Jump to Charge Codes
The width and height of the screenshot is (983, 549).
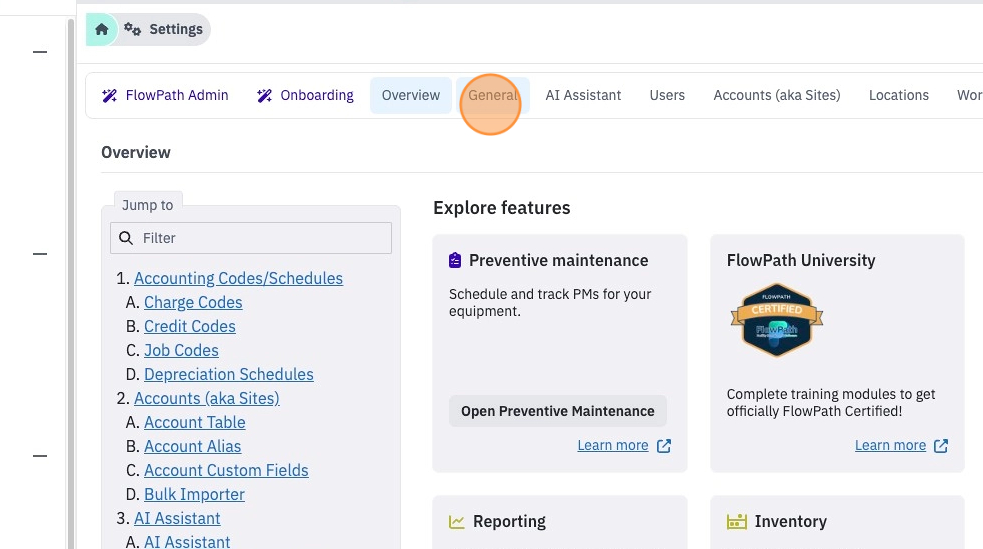click(193, 302)
